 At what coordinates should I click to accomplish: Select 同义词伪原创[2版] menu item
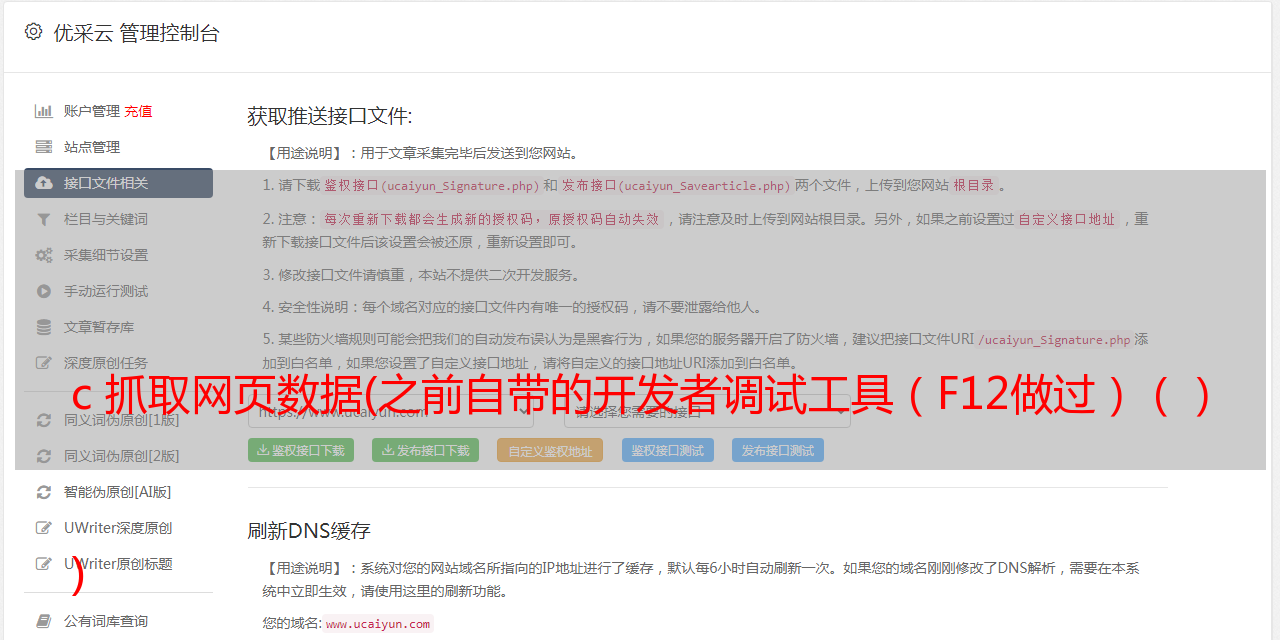118,456
